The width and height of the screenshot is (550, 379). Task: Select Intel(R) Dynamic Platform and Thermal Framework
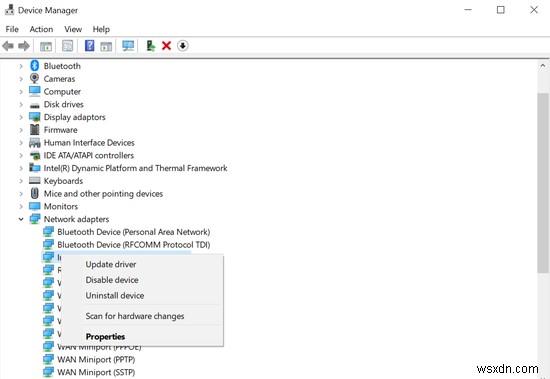(x=135, y=168)
